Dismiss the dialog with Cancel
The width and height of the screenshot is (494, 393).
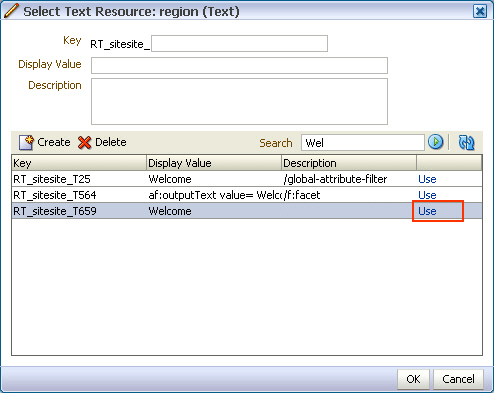click(x=458, y=379)
